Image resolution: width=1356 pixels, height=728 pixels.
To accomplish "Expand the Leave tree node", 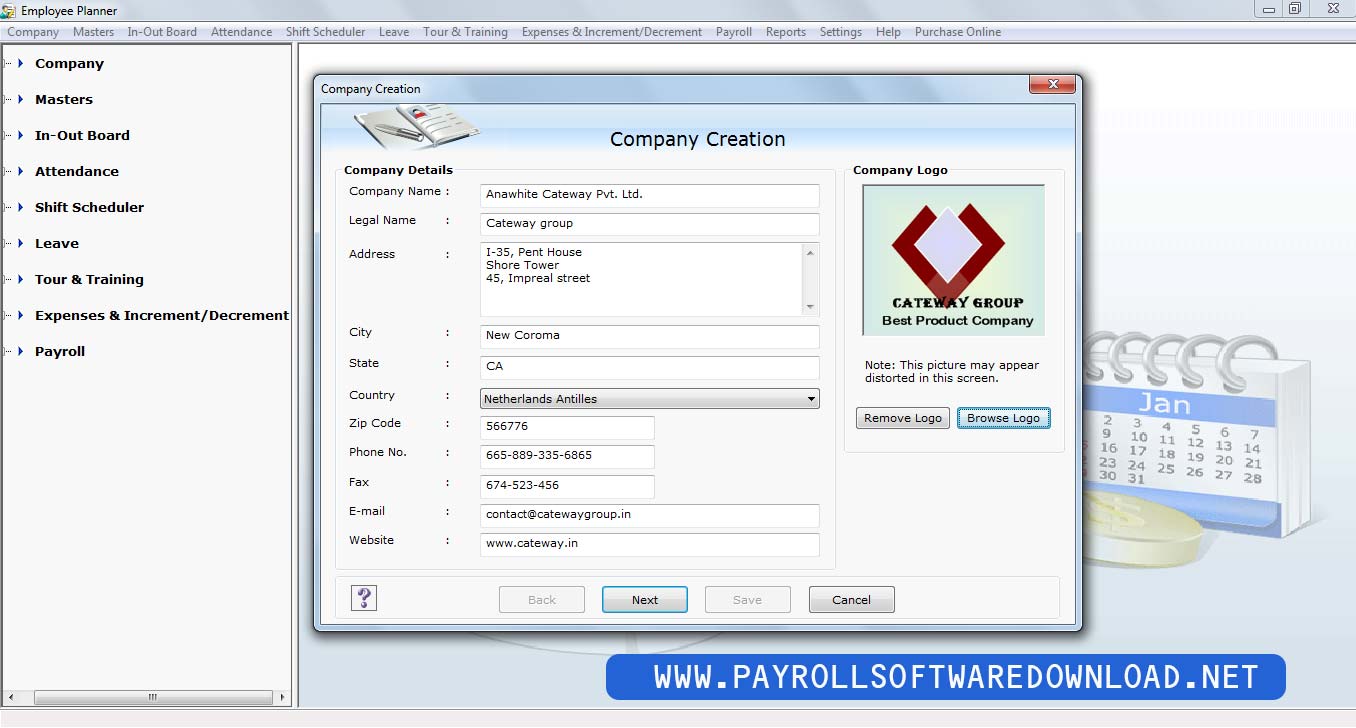I will pyautogui.click(x=20, y=243).
